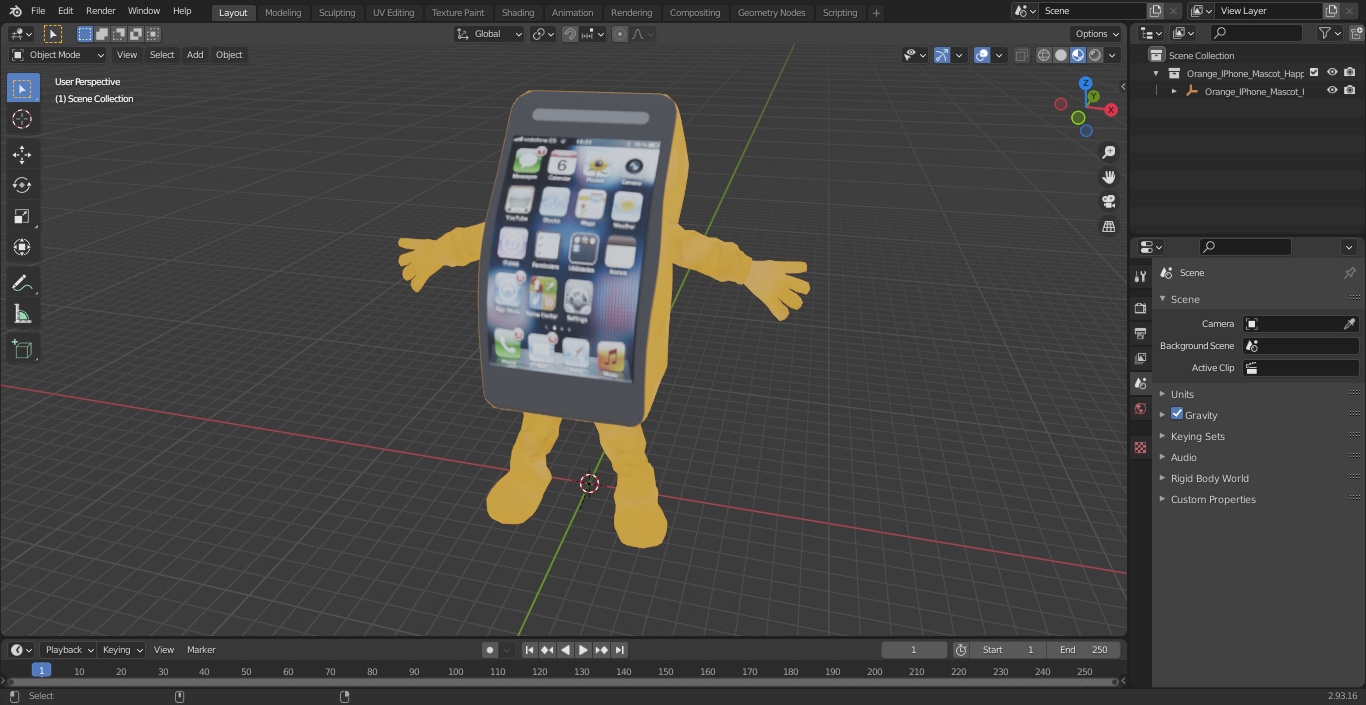Exclude Orange_IPhone_Mascot_Happ collection via checkbox
This screenshot has height=705, width=1366.
[1314, 72]
